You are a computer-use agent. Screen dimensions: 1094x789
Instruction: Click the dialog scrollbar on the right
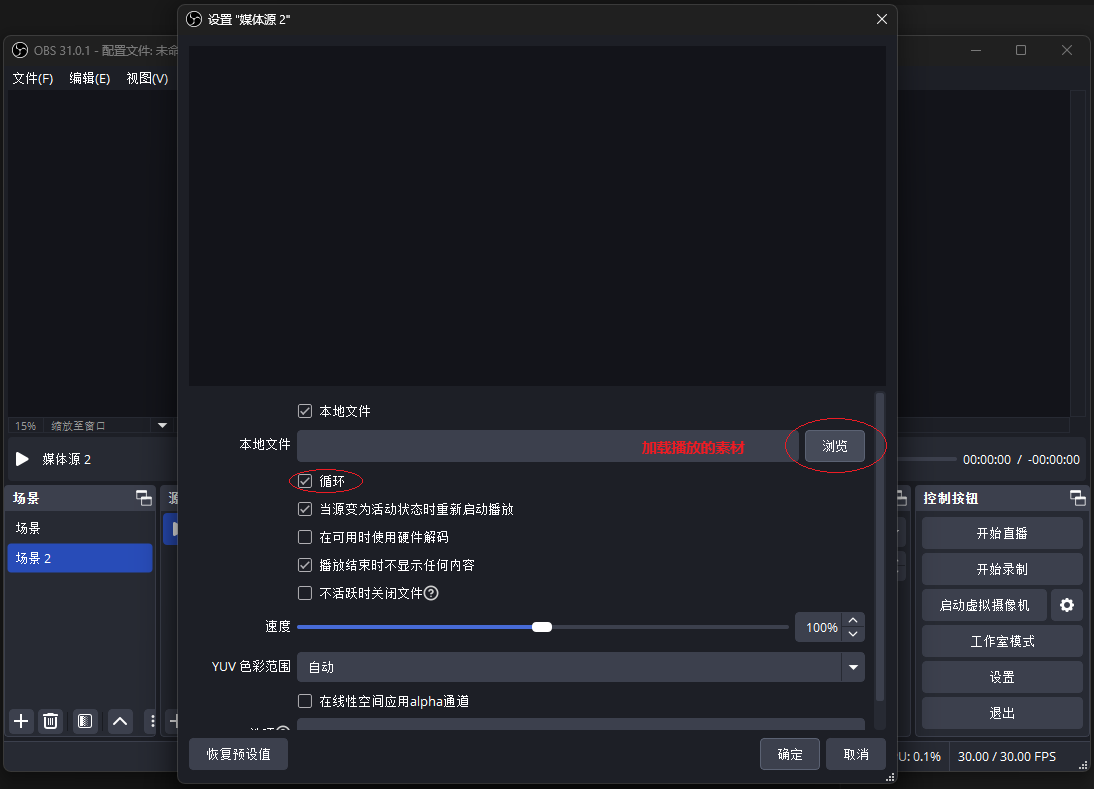click(879, 550)
